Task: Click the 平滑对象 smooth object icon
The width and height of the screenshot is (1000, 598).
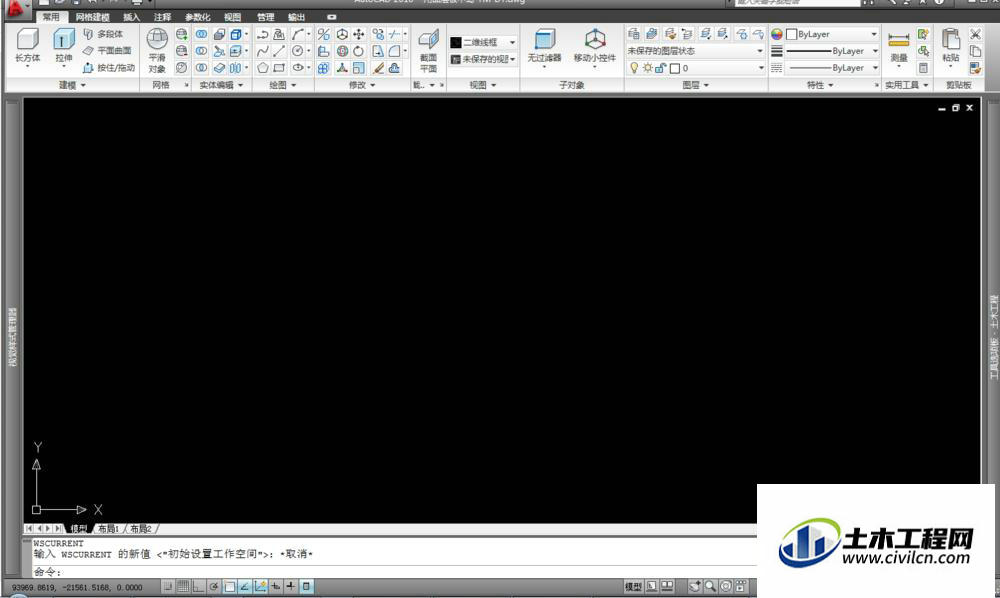Action: [x=157, y=50]
